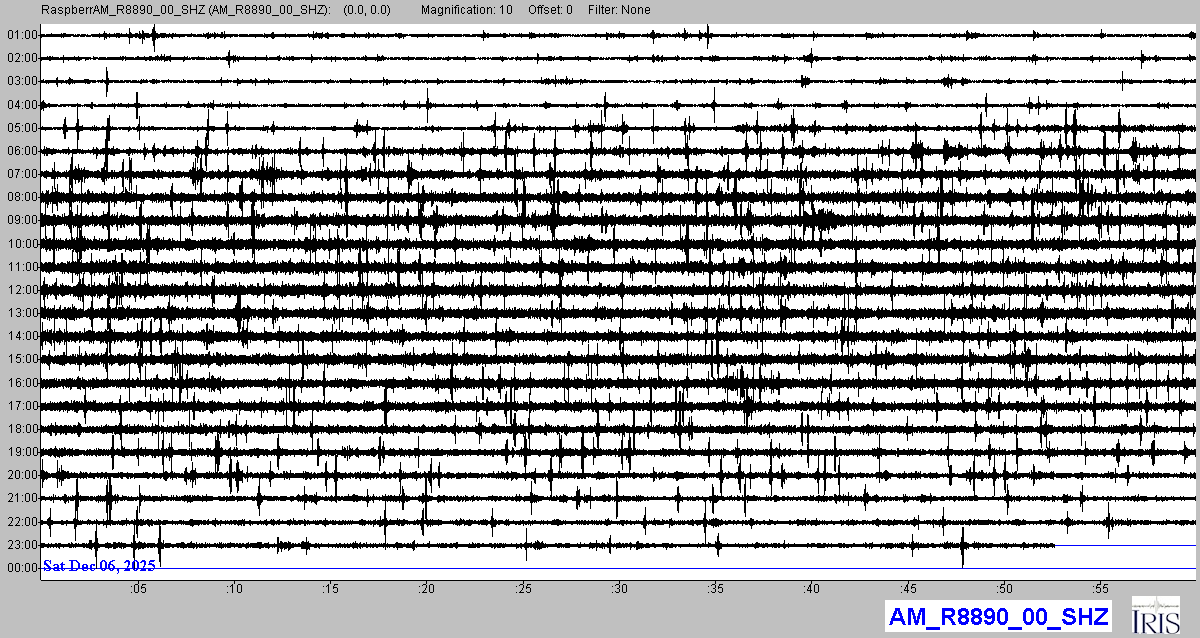Select the 20:00 hour row label
Screen dimensions: 1200x638
coord(22,475)
